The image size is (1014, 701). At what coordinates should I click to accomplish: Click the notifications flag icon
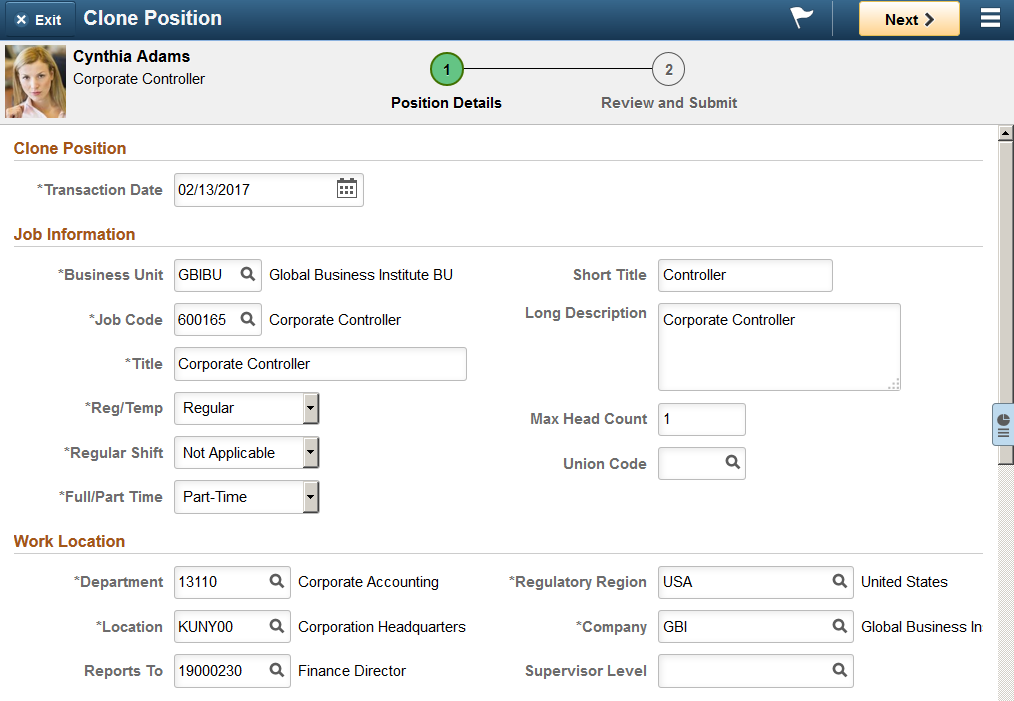[801, 17]
